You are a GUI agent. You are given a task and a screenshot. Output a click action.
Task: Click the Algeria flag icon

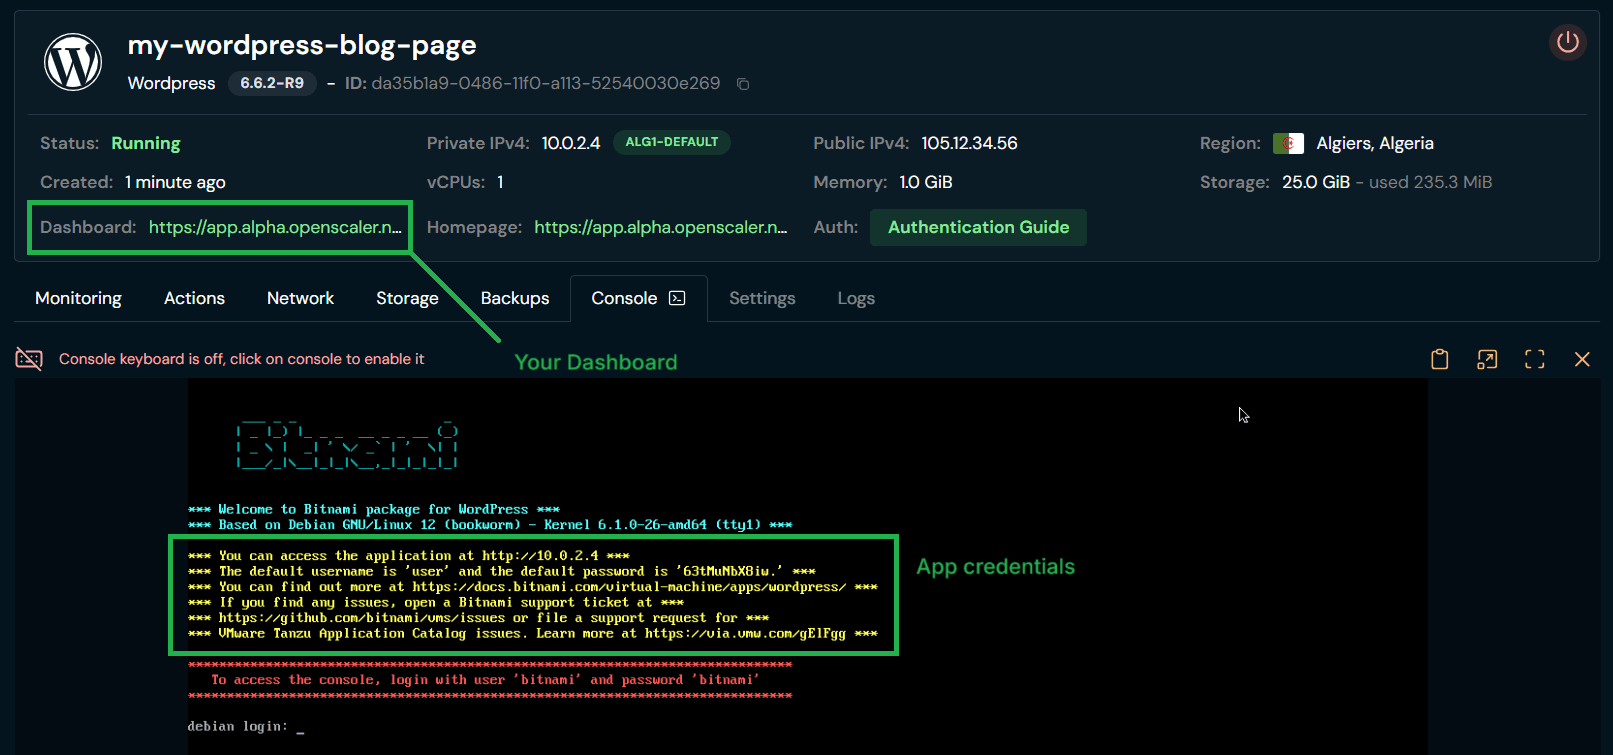point(1288,143)
